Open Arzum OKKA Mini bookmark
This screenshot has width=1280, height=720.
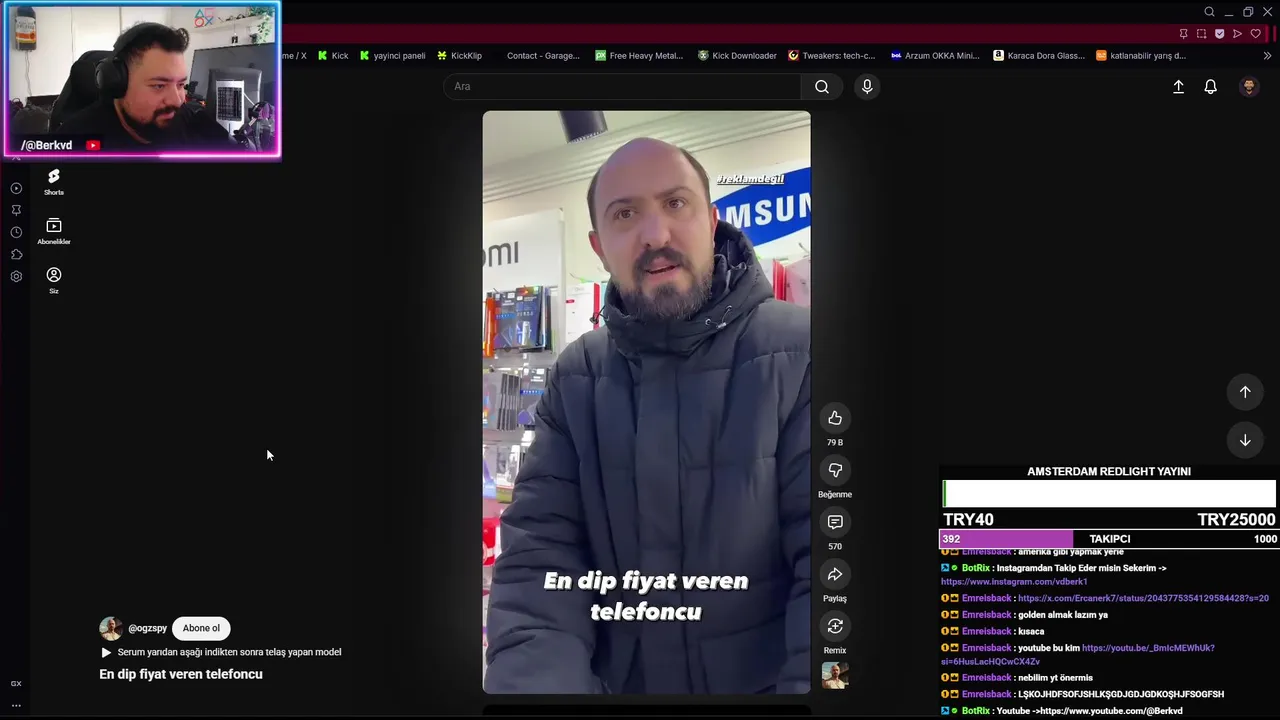click(935, 56)
